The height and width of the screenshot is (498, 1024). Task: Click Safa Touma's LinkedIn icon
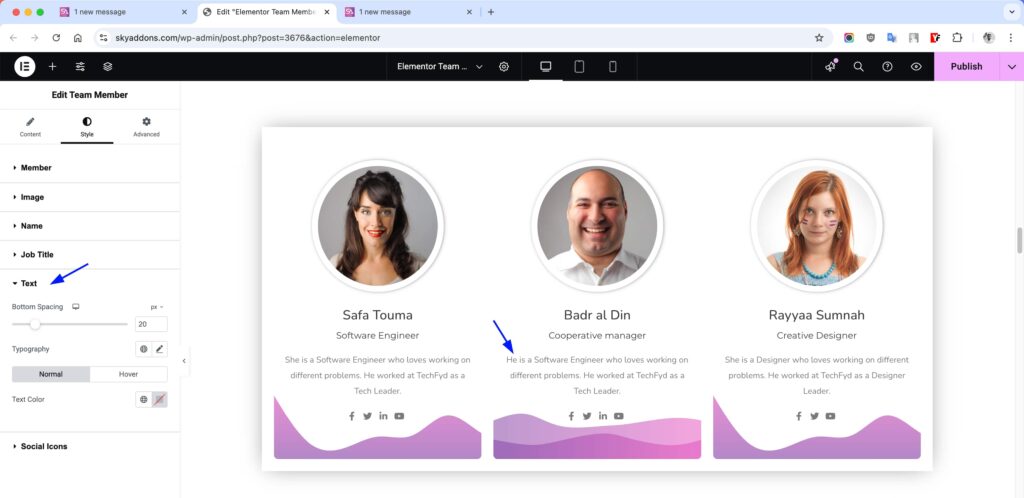(x=383, y=416)
